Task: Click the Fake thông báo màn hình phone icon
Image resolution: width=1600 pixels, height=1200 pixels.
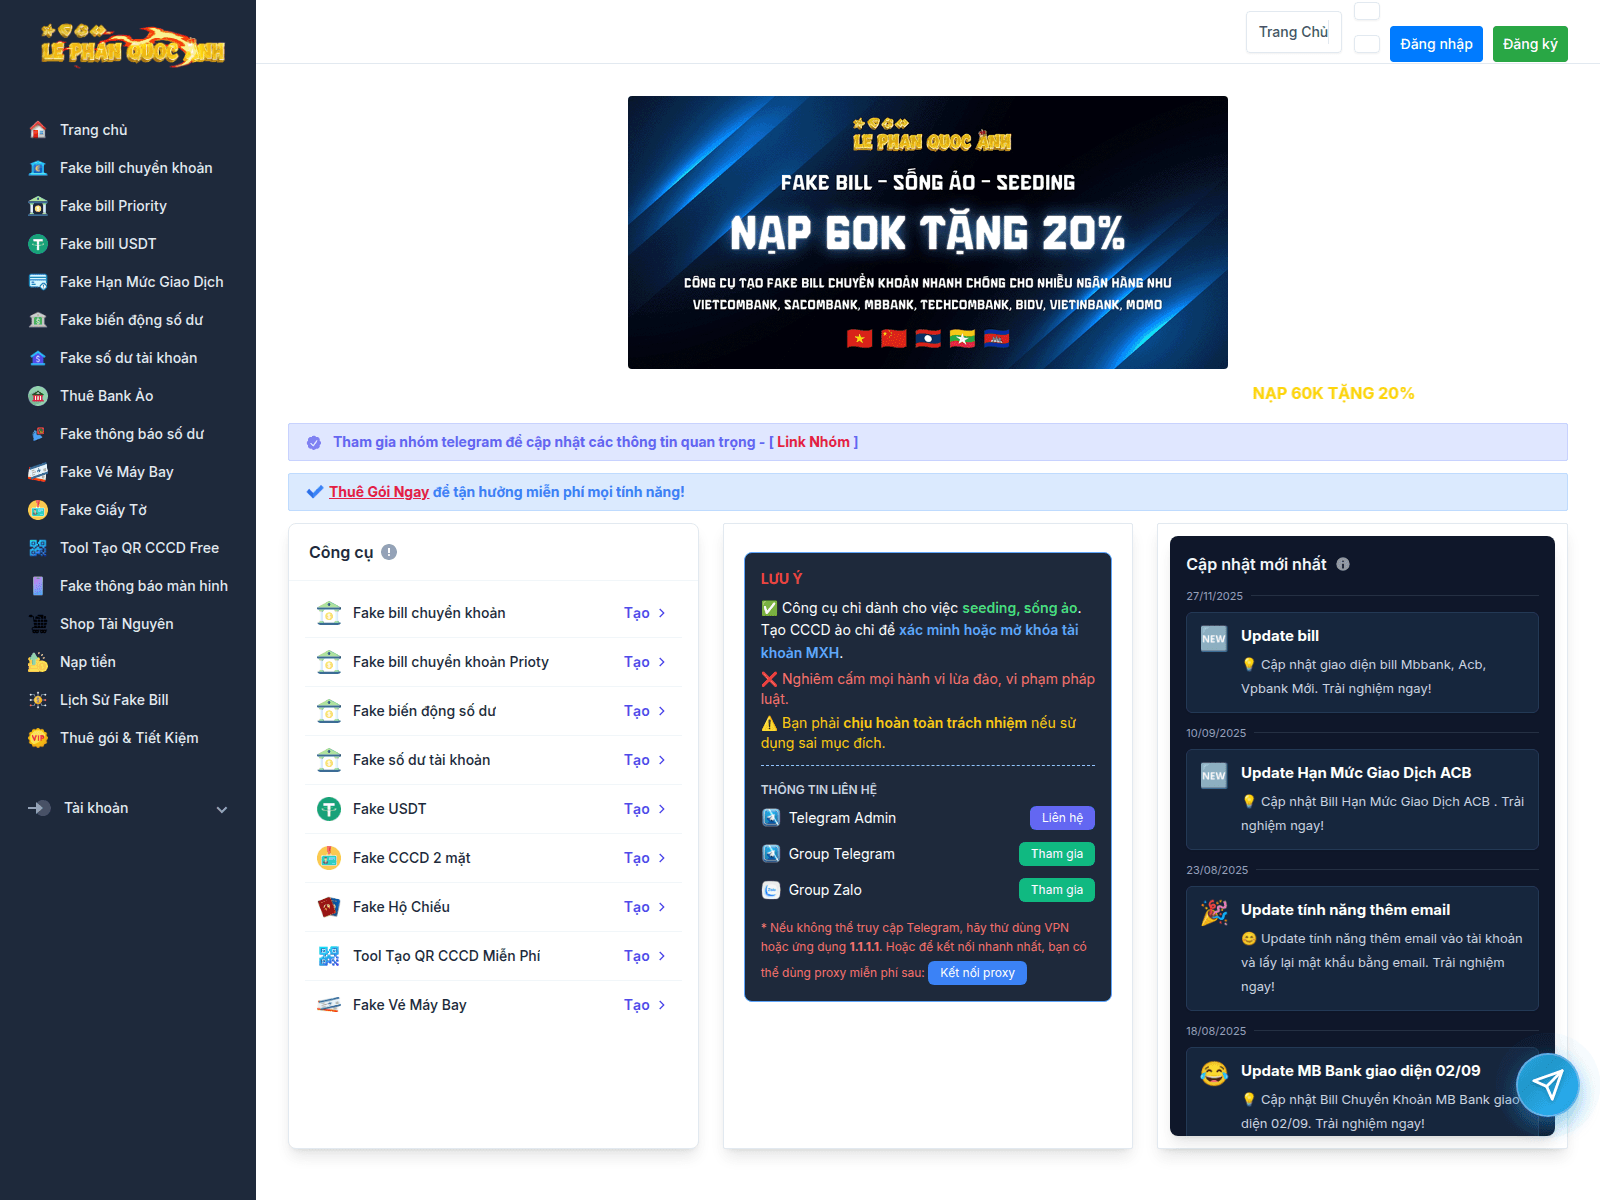Action: click(x=38, y=586)
